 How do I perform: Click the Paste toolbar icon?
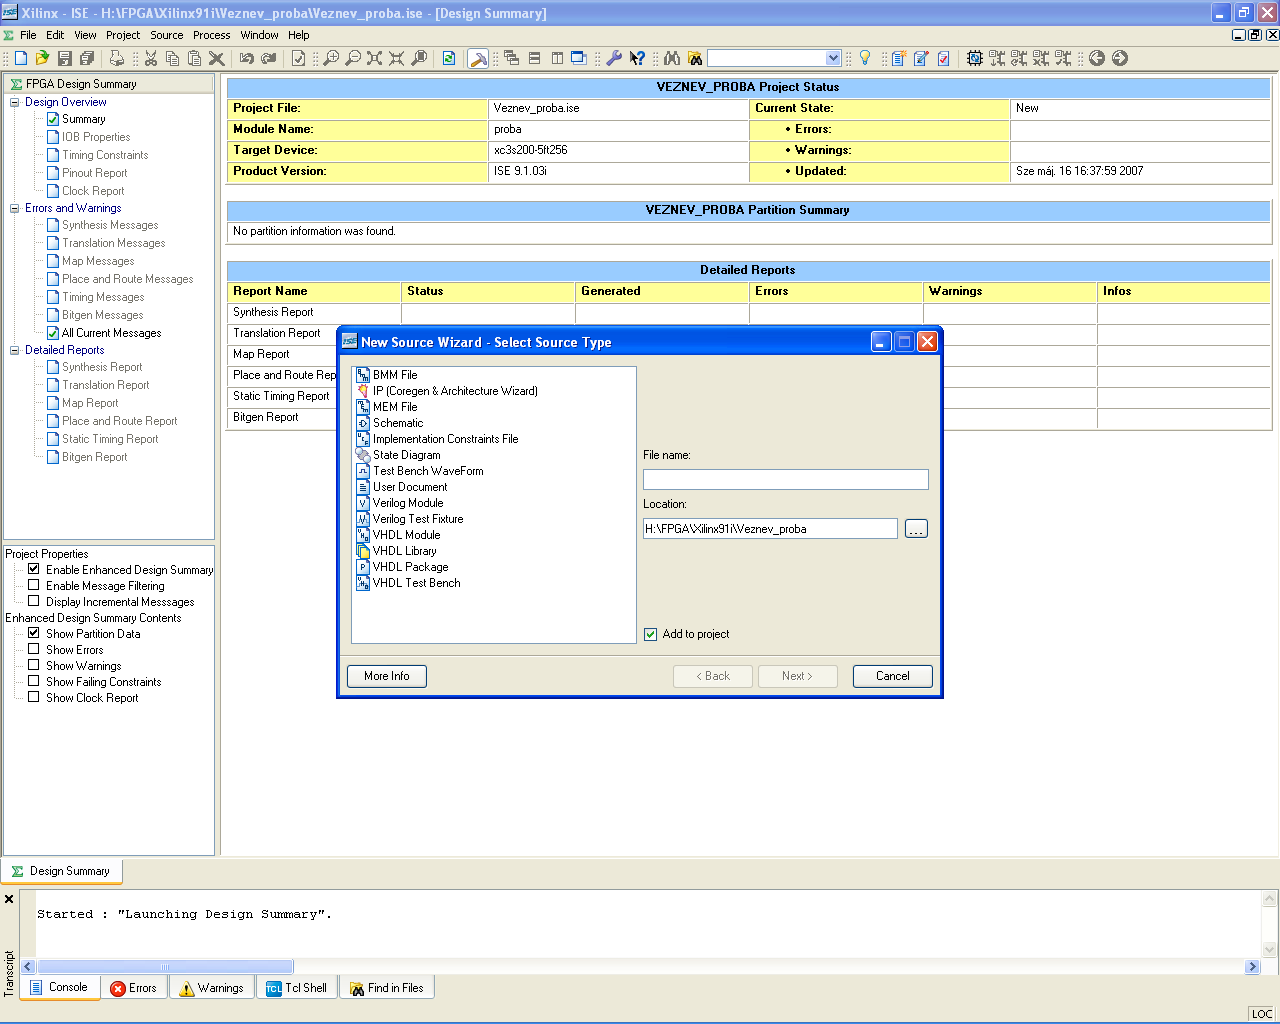(194, 58)
